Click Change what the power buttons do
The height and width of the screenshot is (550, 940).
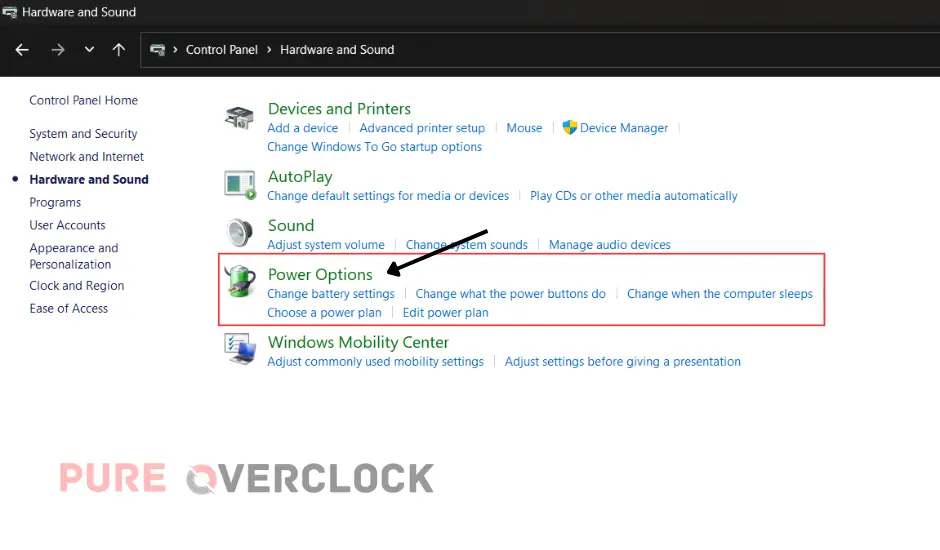(x=510, y=294)
